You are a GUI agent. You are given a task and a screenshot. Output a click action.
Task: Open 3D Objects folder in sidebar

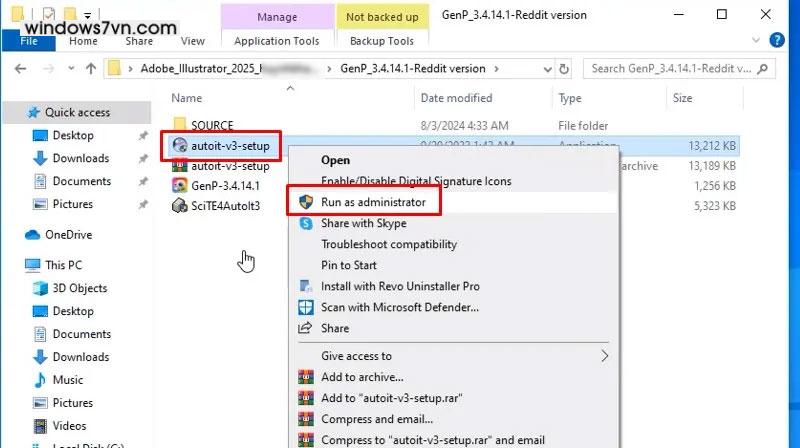click(x=81, y=289)
